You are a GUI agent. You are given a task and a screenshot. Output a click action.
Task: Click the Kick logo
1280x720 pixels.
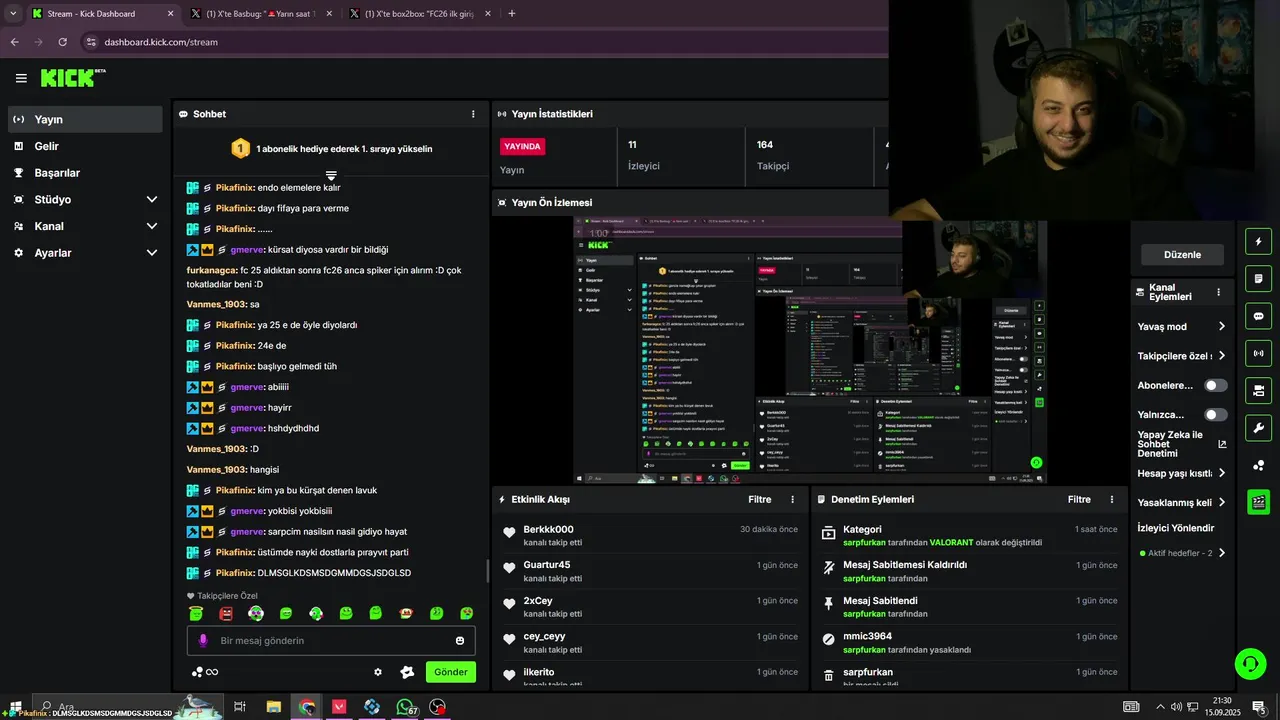click(x=68, y=78)
